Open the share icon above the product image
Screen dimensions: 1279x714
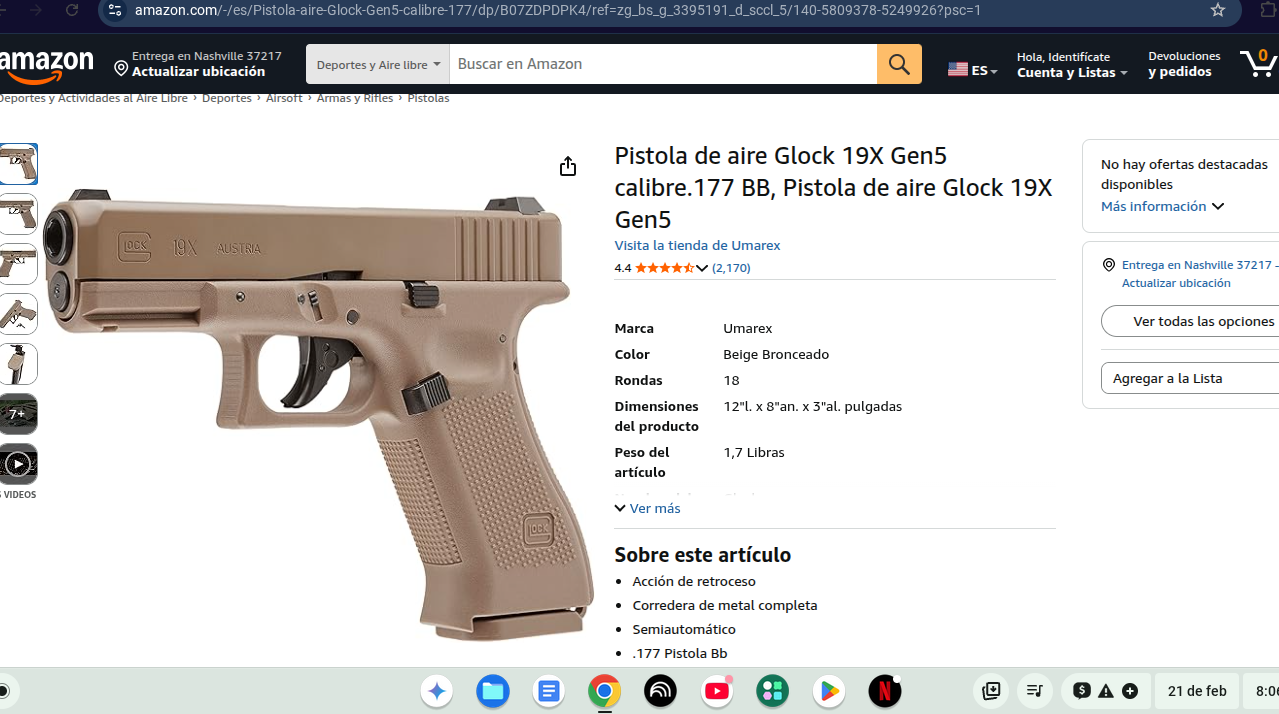568,166
